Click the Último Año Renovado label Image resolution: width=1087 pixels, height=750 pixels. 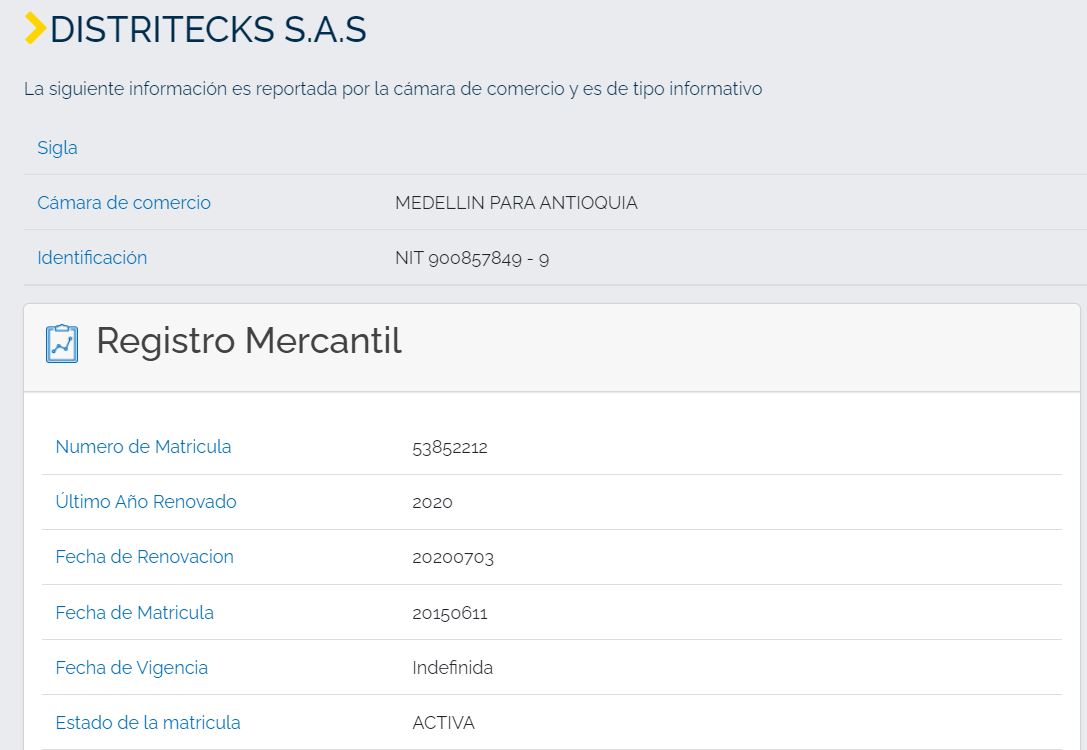146,502
